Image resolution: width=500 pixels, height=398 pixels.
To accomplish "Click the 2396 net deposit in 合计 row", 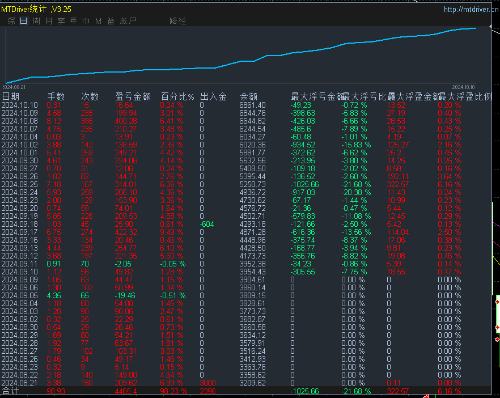I will pyautogui.click(x=208, y=391).
